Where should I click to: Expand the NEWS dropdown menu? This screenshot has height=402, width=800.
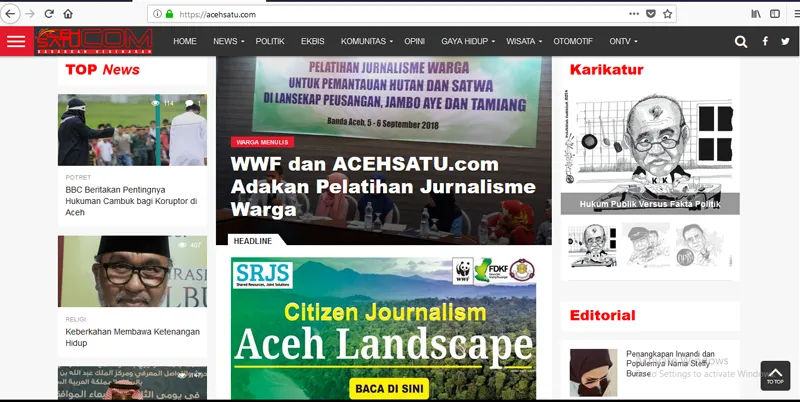228,41
